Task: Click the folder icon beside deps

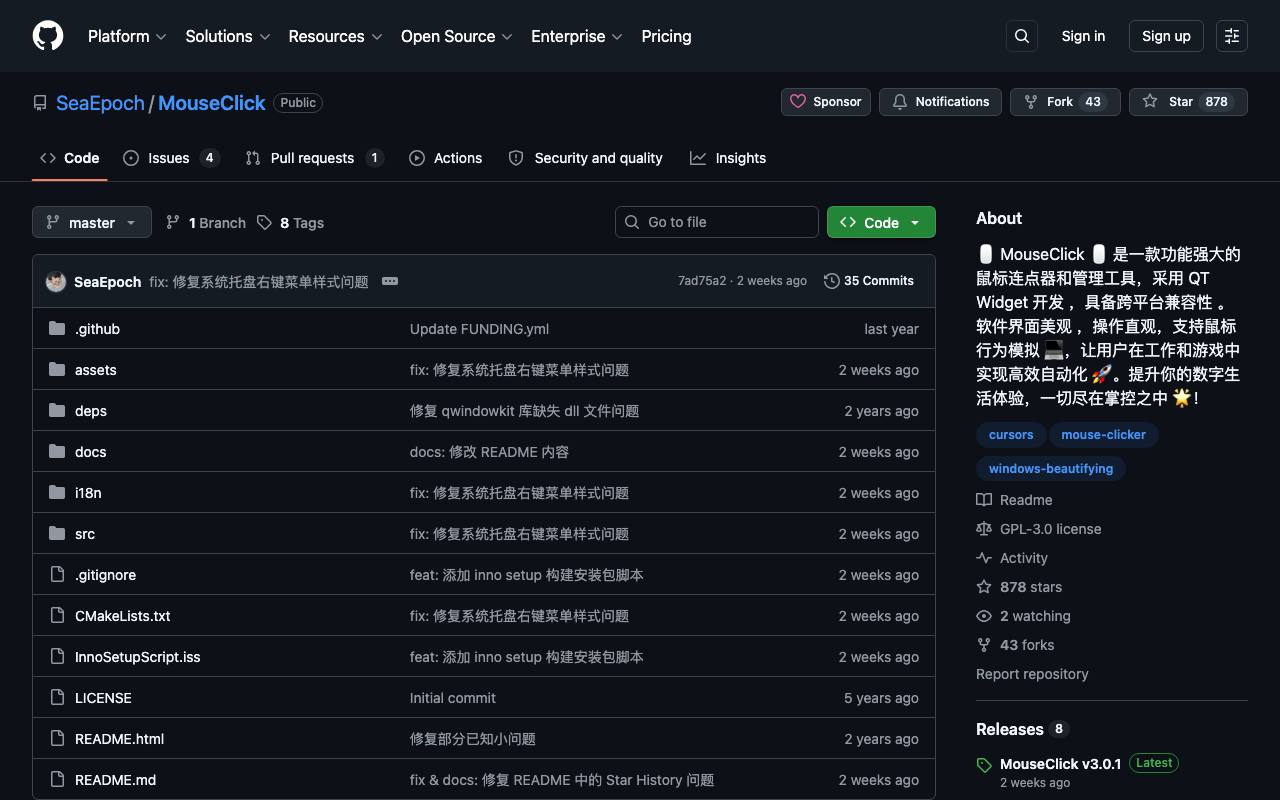Action: coord(57,411)
